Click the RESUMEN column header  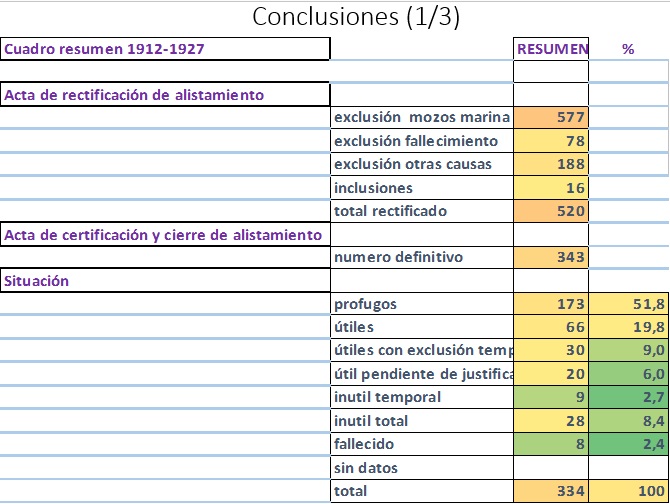click(x=551, y=49)
